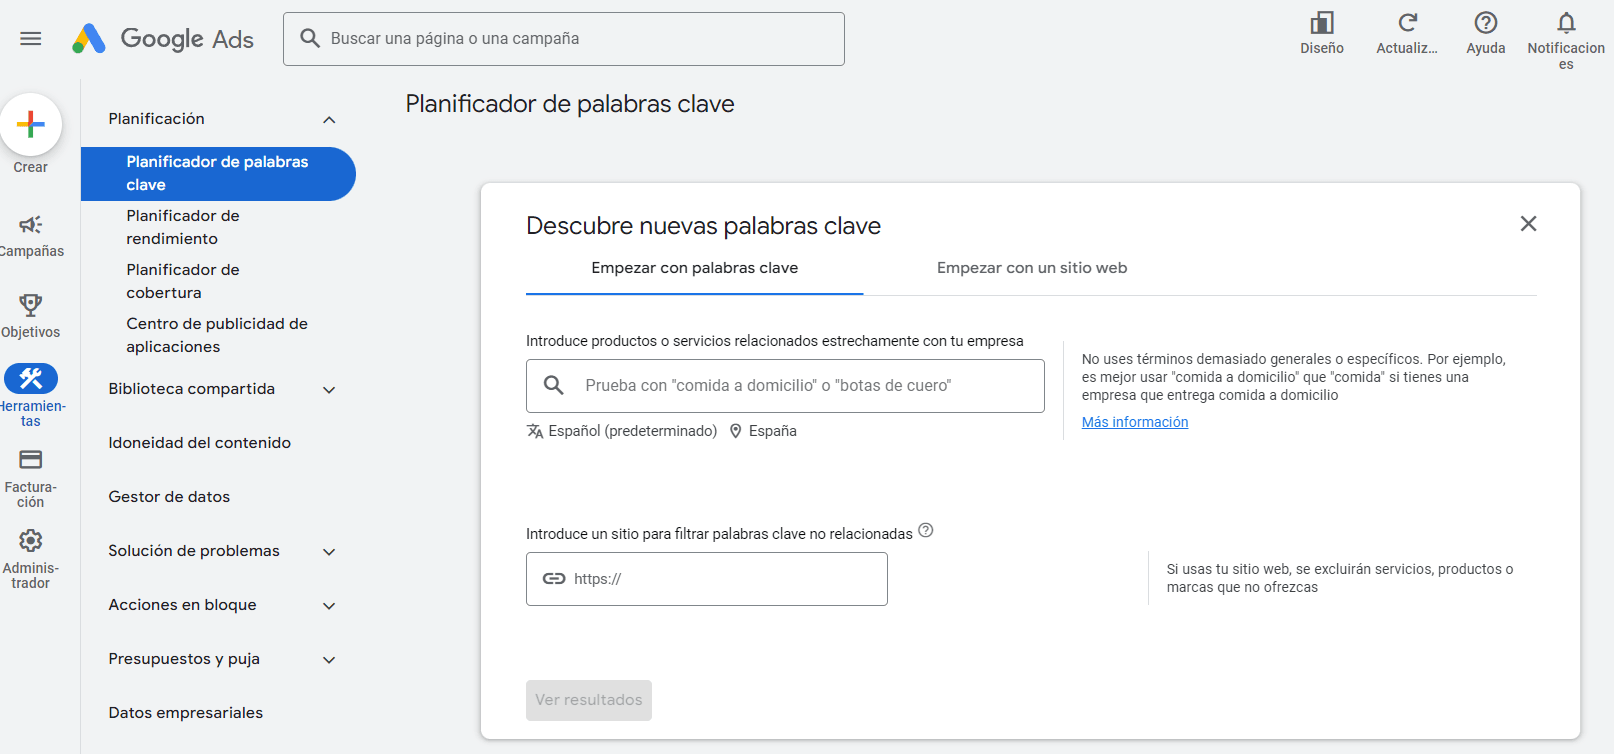1614x754 pixels.
Task: Open Centro de publicidad de aplicaciones
Action: [x=218, y=335]
